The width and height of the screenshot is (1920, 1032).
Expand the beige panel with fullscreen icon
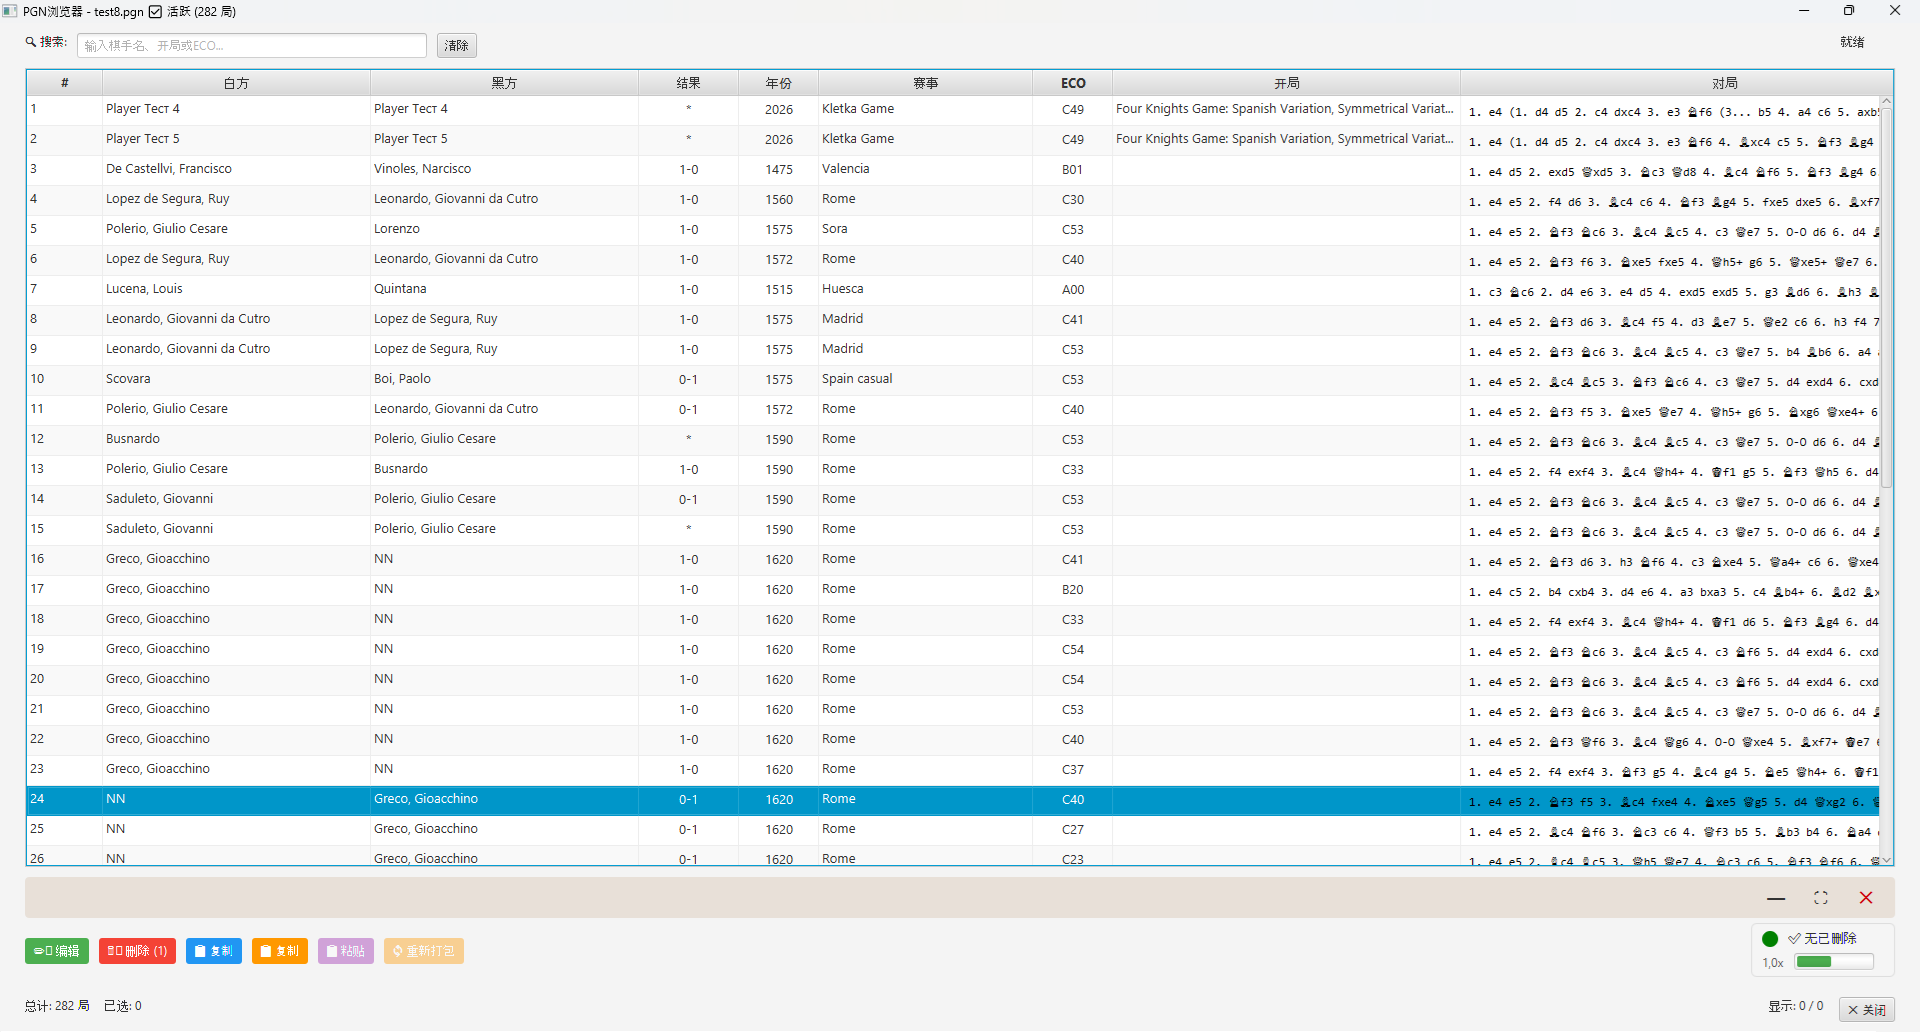point(1821,898)
